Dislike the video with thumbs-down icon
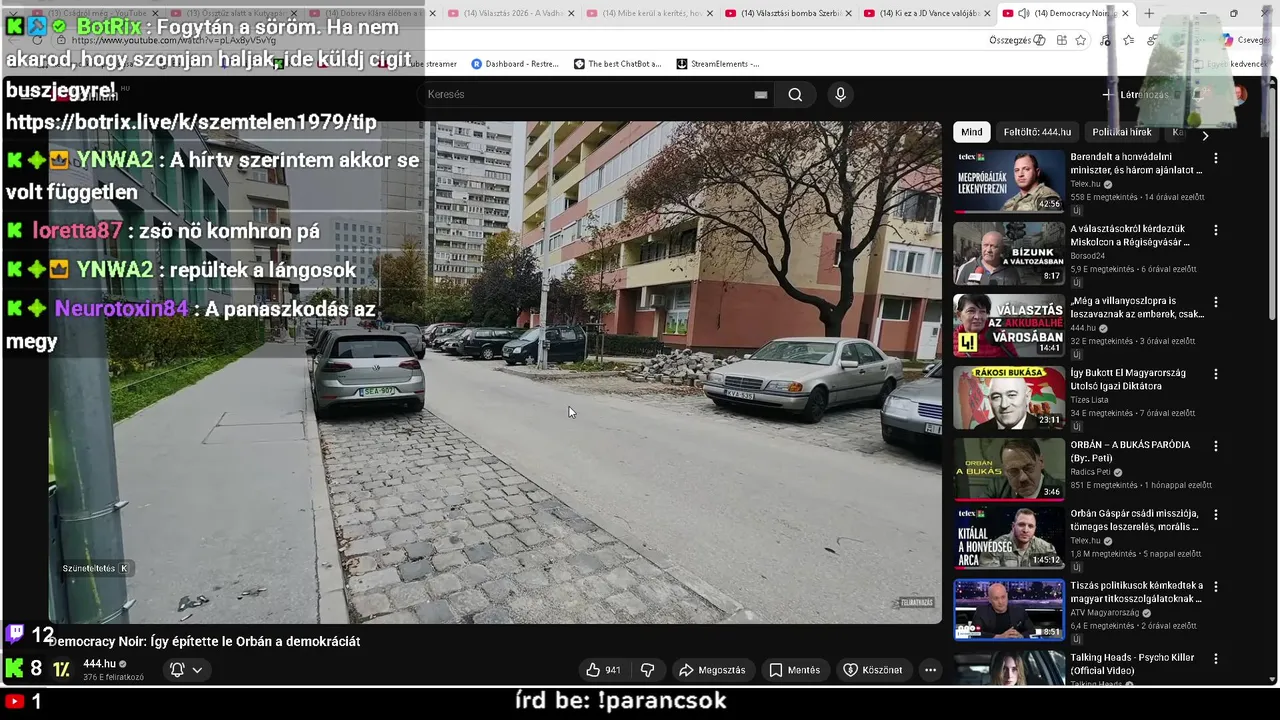 click(647, 670)
